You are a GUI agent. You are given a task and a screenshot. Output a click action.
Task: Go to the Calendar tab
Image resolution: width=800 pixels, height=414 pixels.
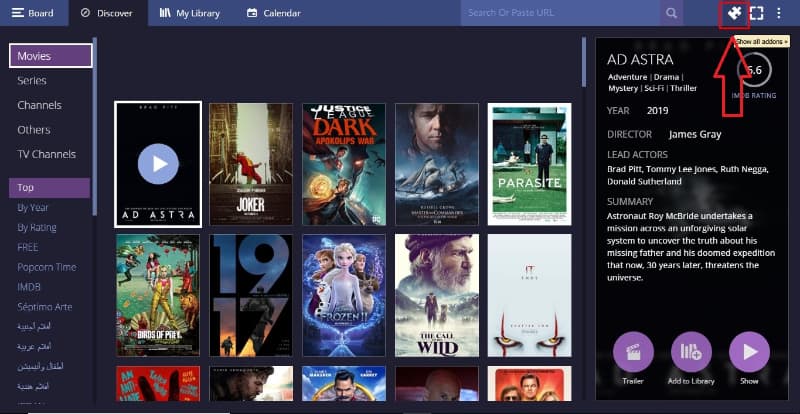click(x=273, y=13)
